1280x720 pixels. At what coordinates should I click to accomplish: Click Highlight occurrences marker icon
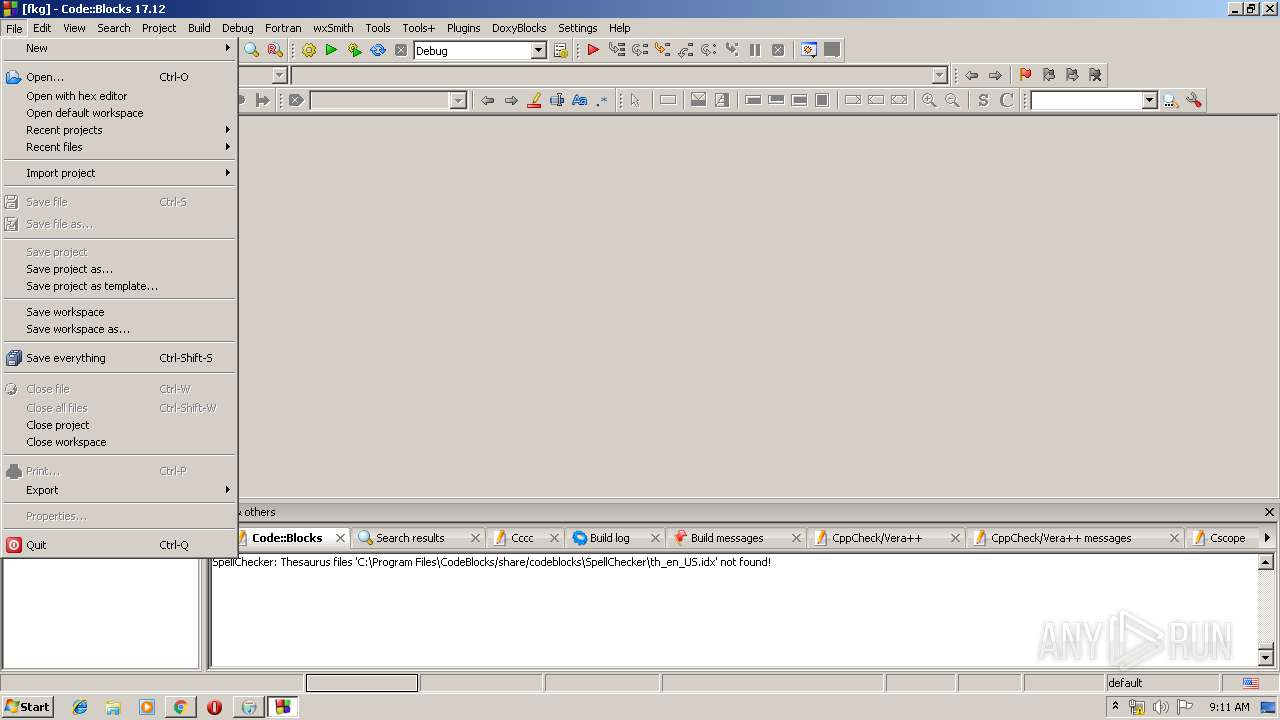[534, 100]
